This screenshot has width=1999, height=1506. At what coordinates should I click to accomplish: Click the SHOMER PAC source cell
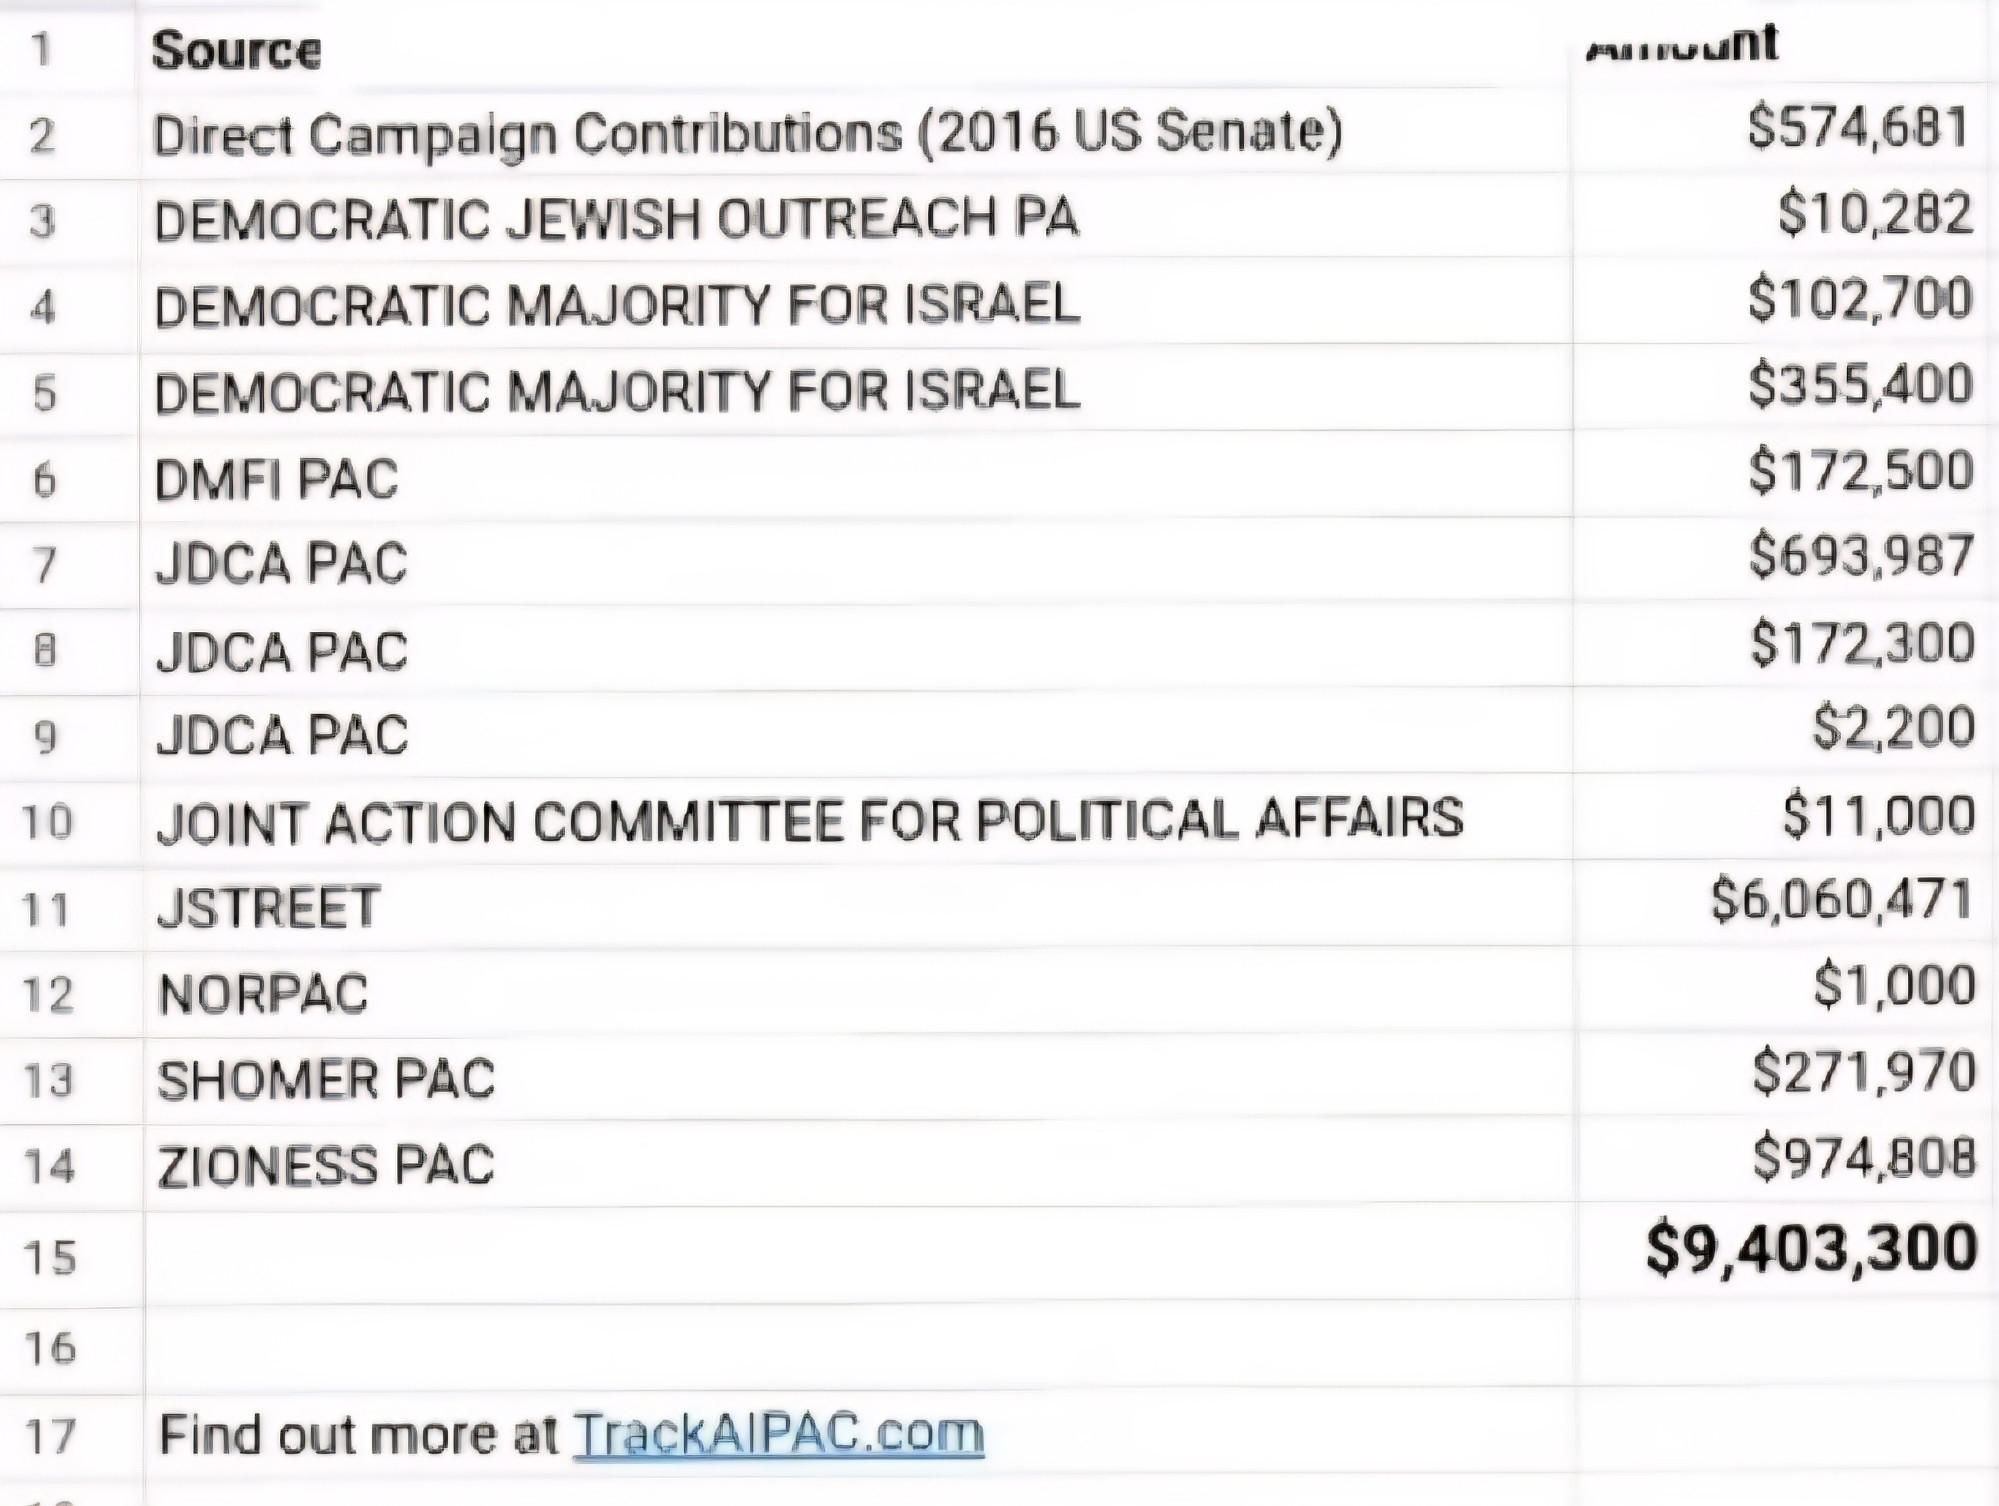pos(326,1080)
